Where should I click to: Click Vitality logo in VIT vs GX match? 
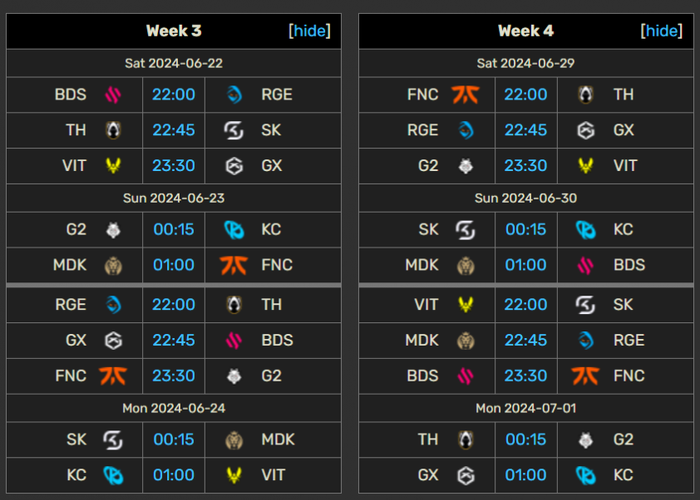tap(113, 166)
